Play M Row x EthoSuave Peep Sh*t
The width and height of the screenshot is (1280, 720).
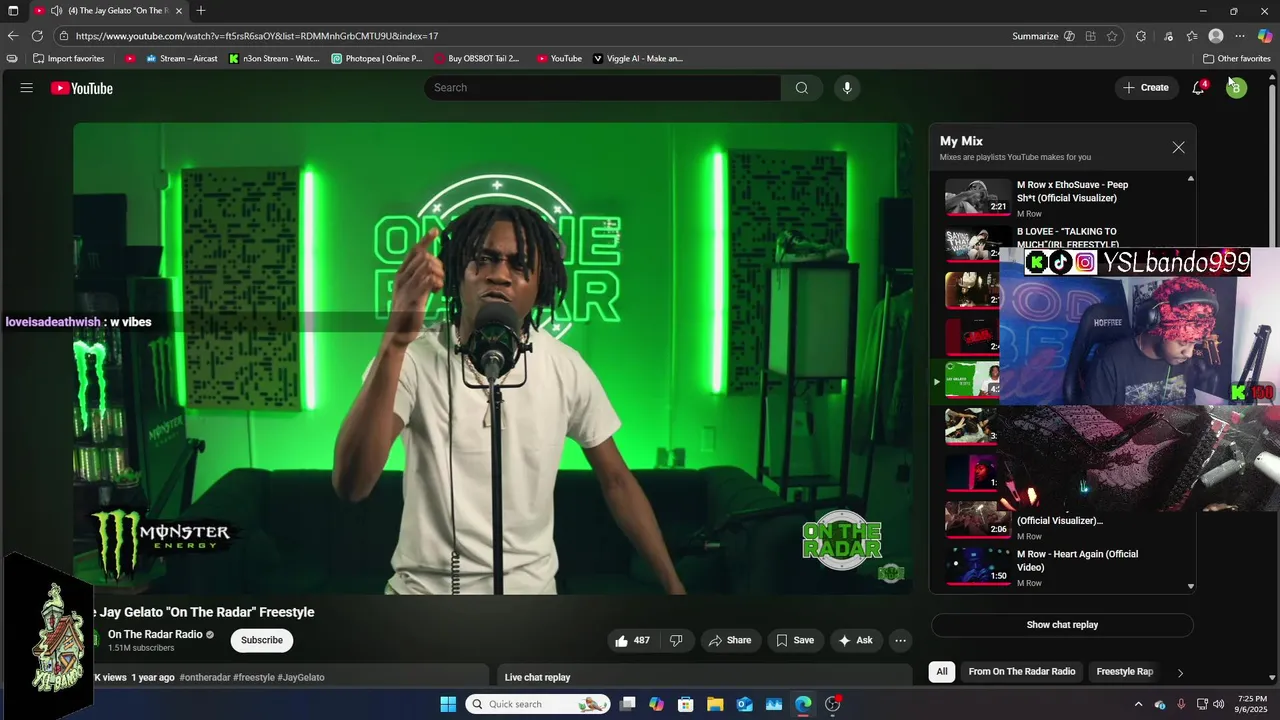[x=978, y=196]
